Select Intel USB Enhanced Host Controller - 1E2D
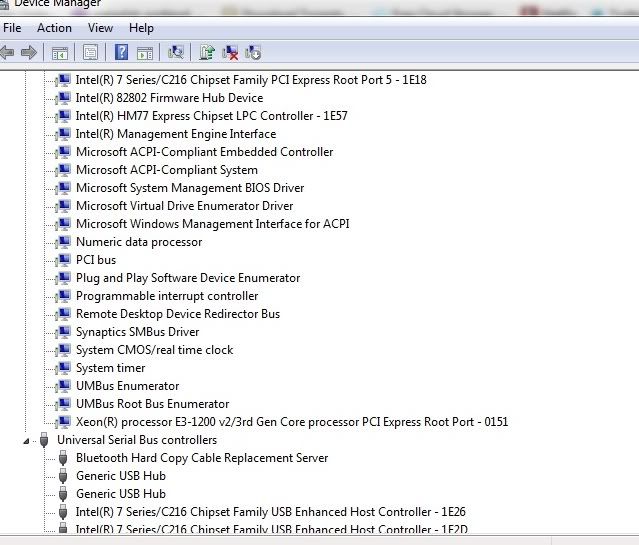Viewport: 639px width, 545px height. pos(272,529)
